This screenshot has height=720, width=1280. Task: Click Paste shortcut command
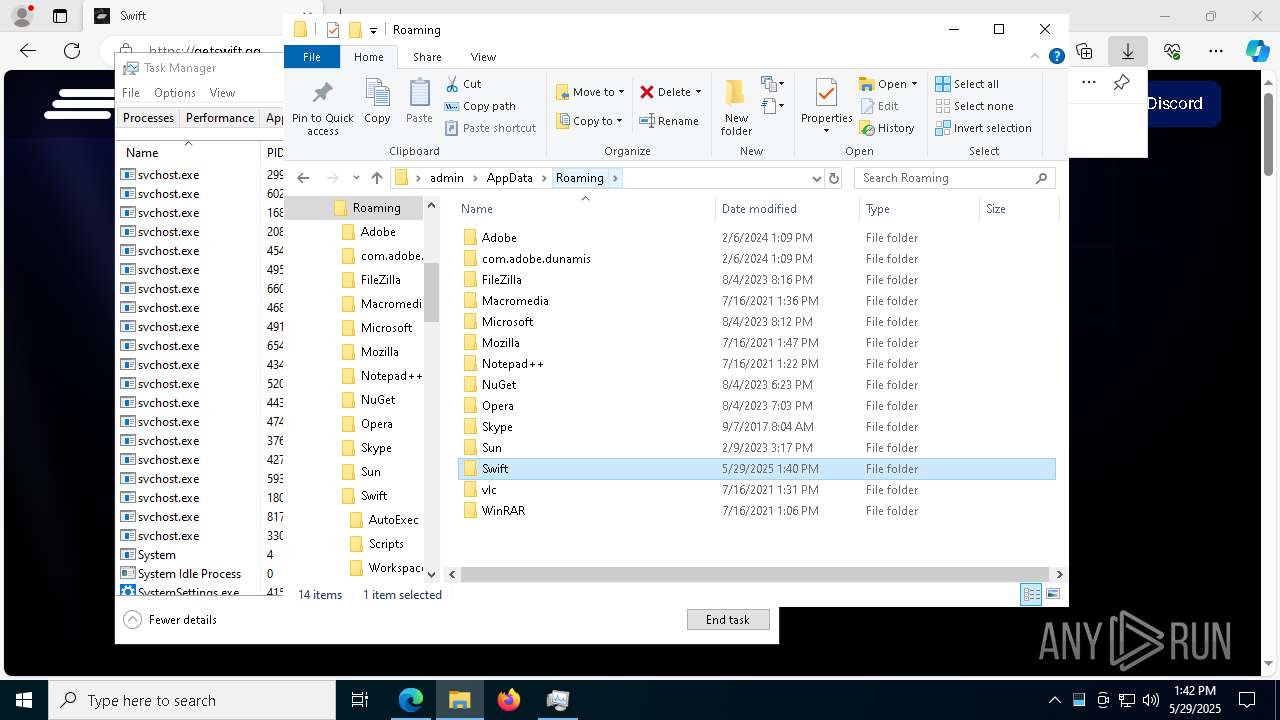pyautogui.click(x=490, y=128)
